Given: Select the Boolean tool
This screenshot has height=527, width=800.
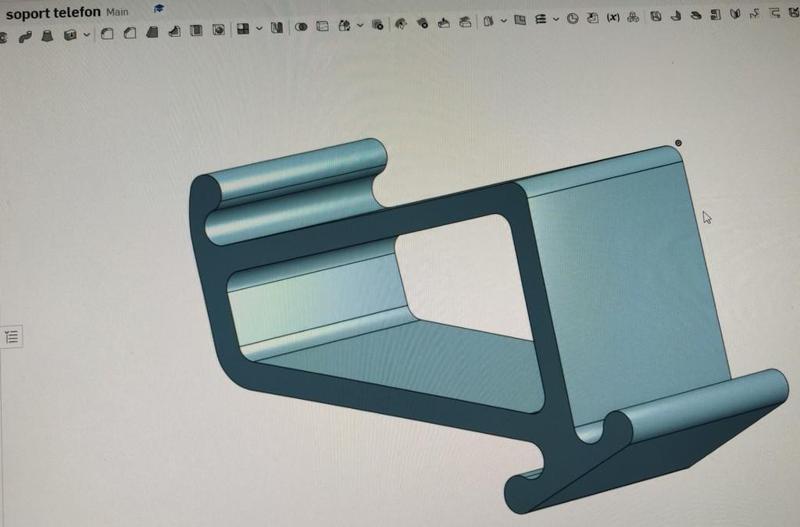Looking at the screenshot, I should tap(301, 27).
